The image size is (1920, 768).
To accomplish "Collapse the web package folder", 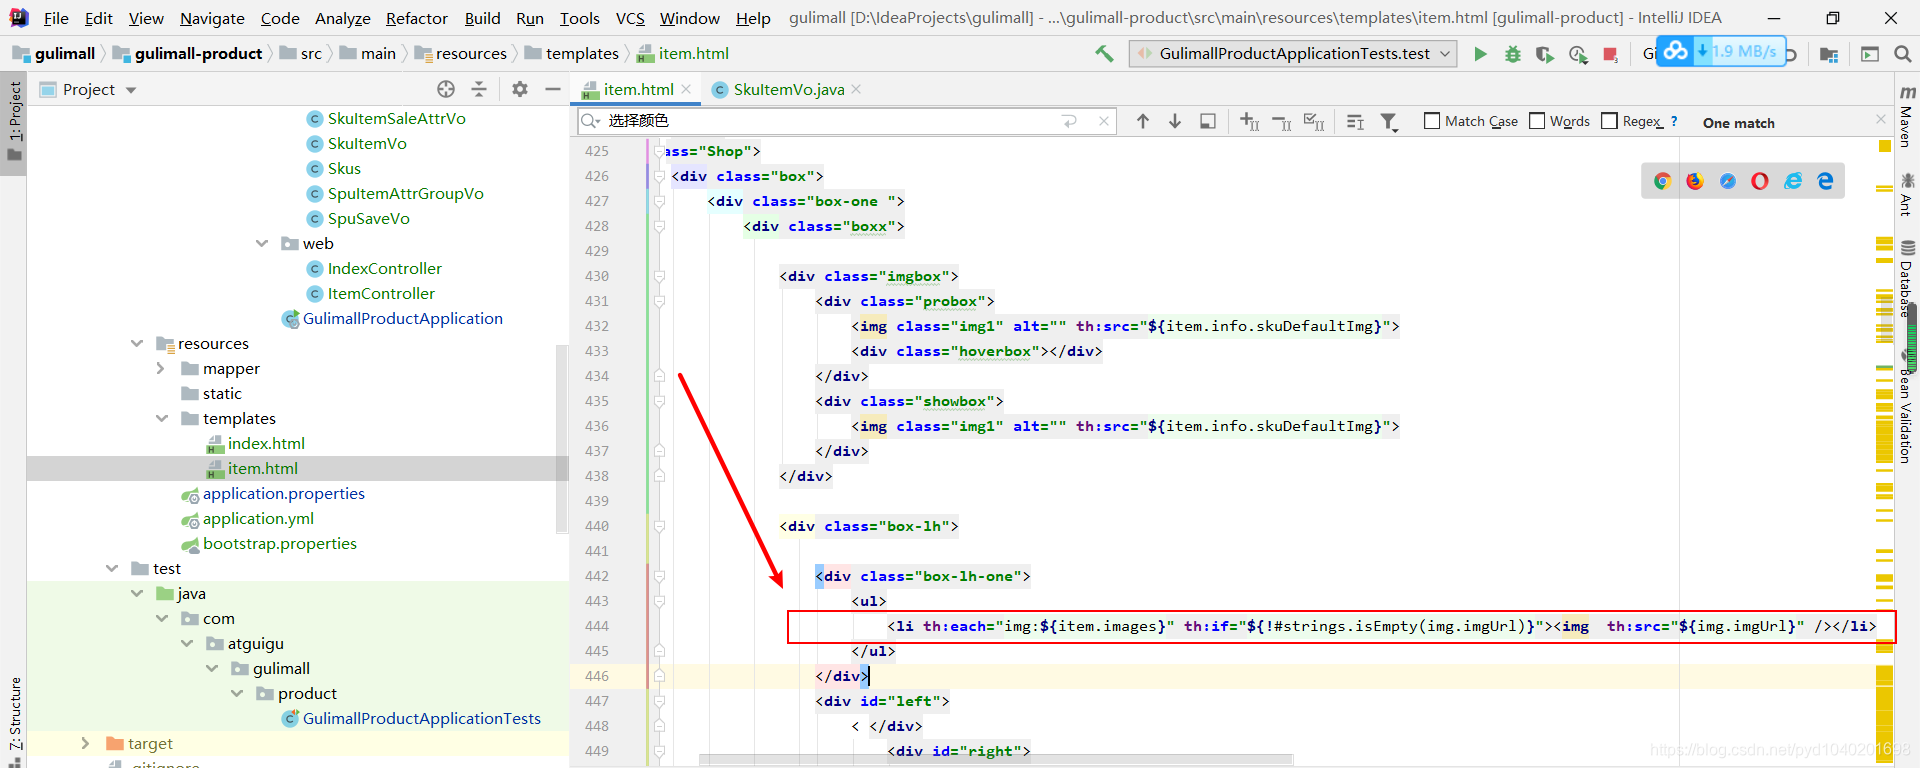I will pyautogui.click(x=262, y=244).
